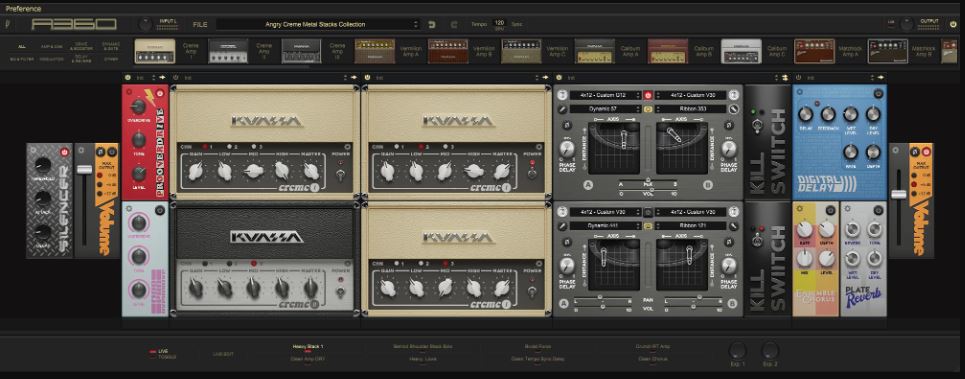Click the Tempo 120 BPM value field
Image resolution: width=965 pixels, height=379 pixels.
click(x=499, y=24)
